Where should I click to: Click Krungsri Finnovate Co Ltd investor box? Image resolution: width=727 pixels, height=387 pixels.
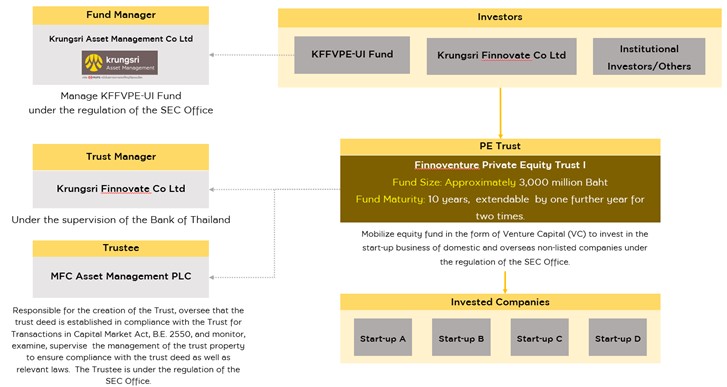[x=501, y=56]
